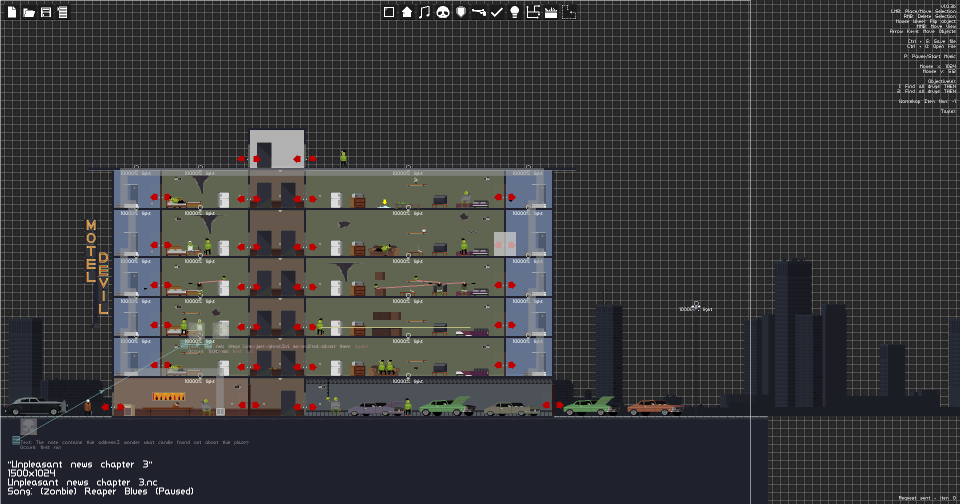Click the P: Pause/Start Music hint

coord(929,56)
